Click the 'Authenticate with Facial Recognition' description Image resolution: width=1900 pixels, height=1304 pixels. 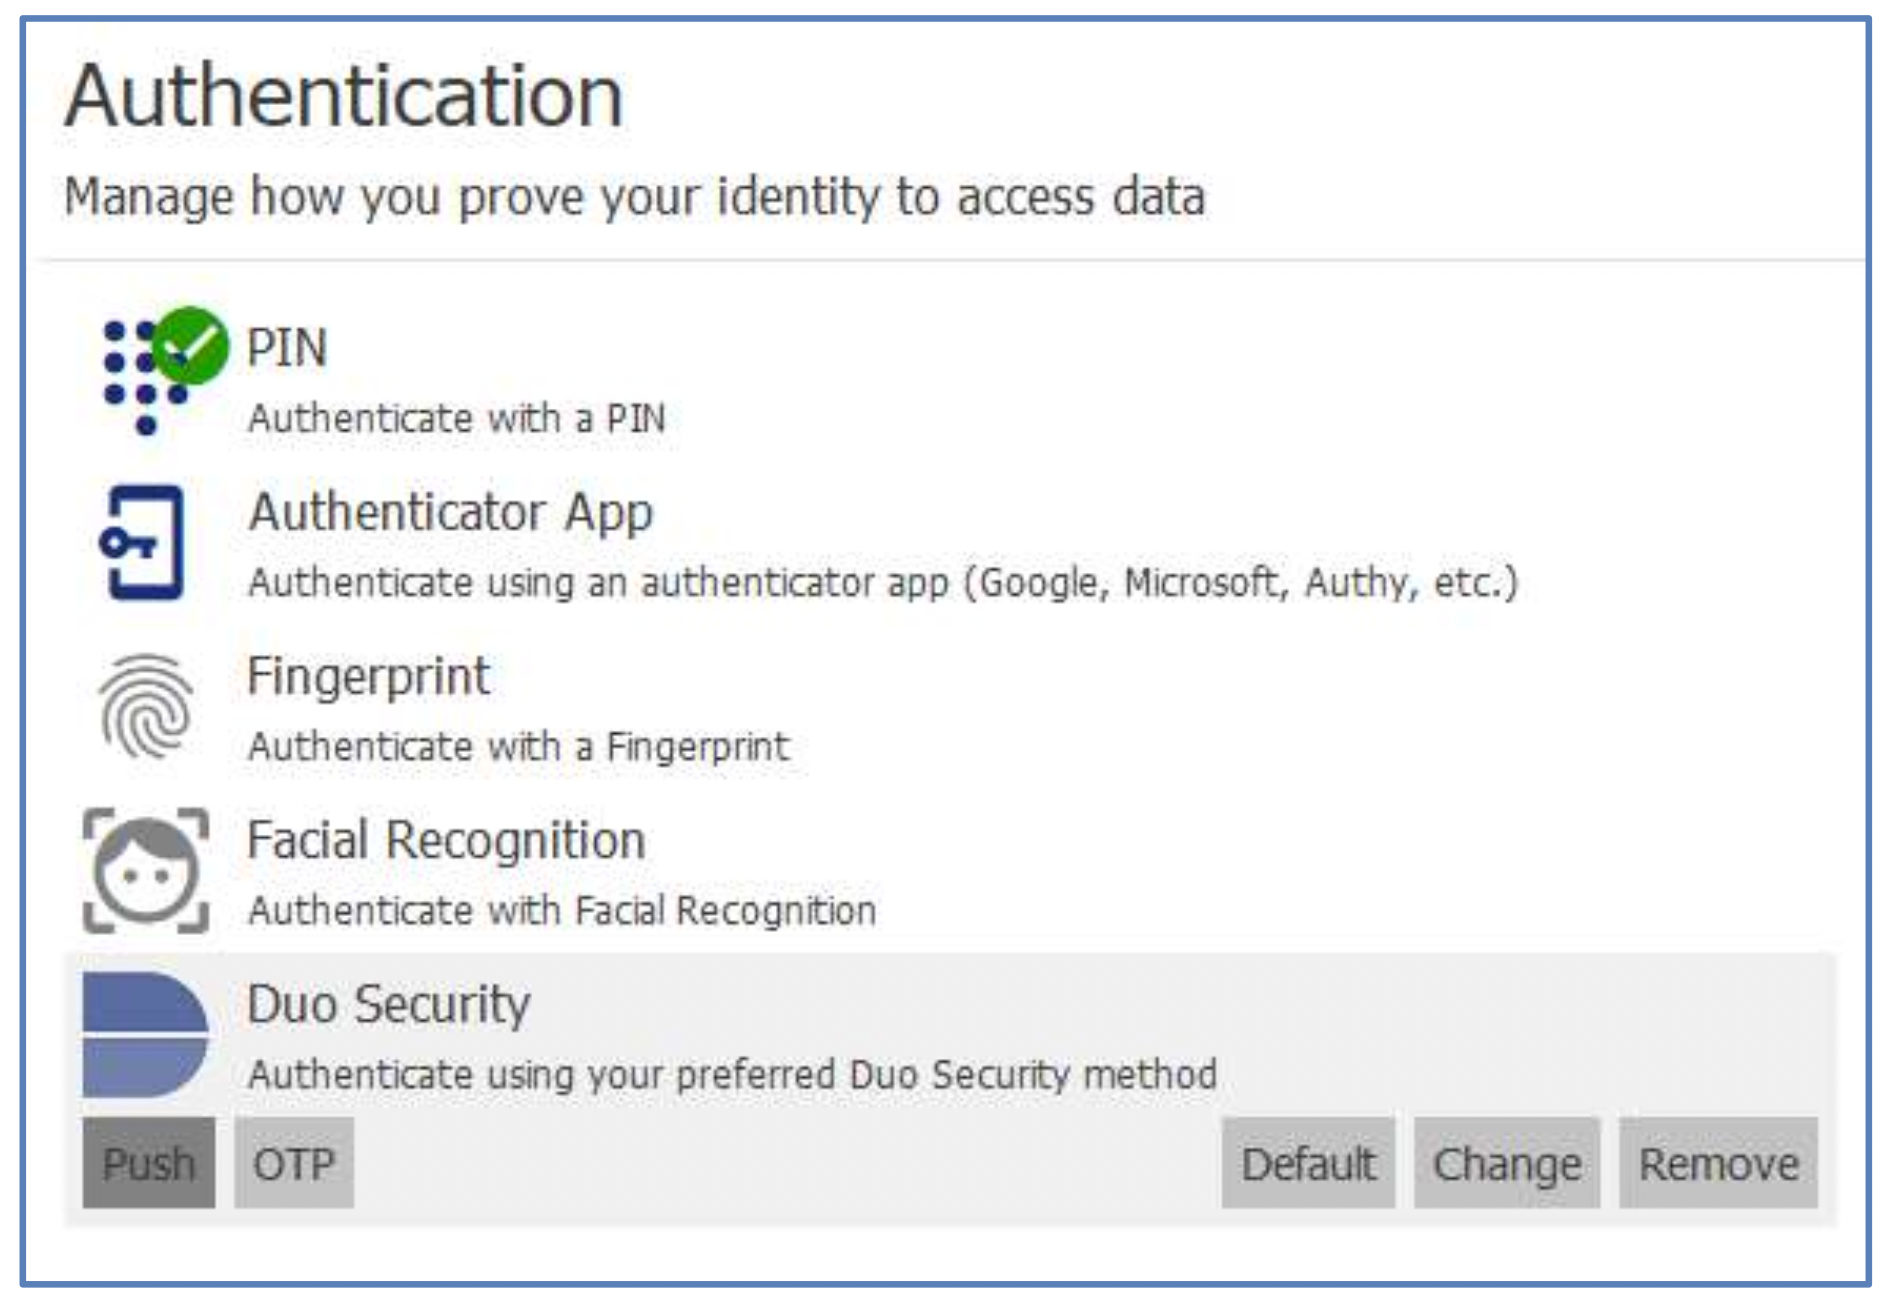562,910
